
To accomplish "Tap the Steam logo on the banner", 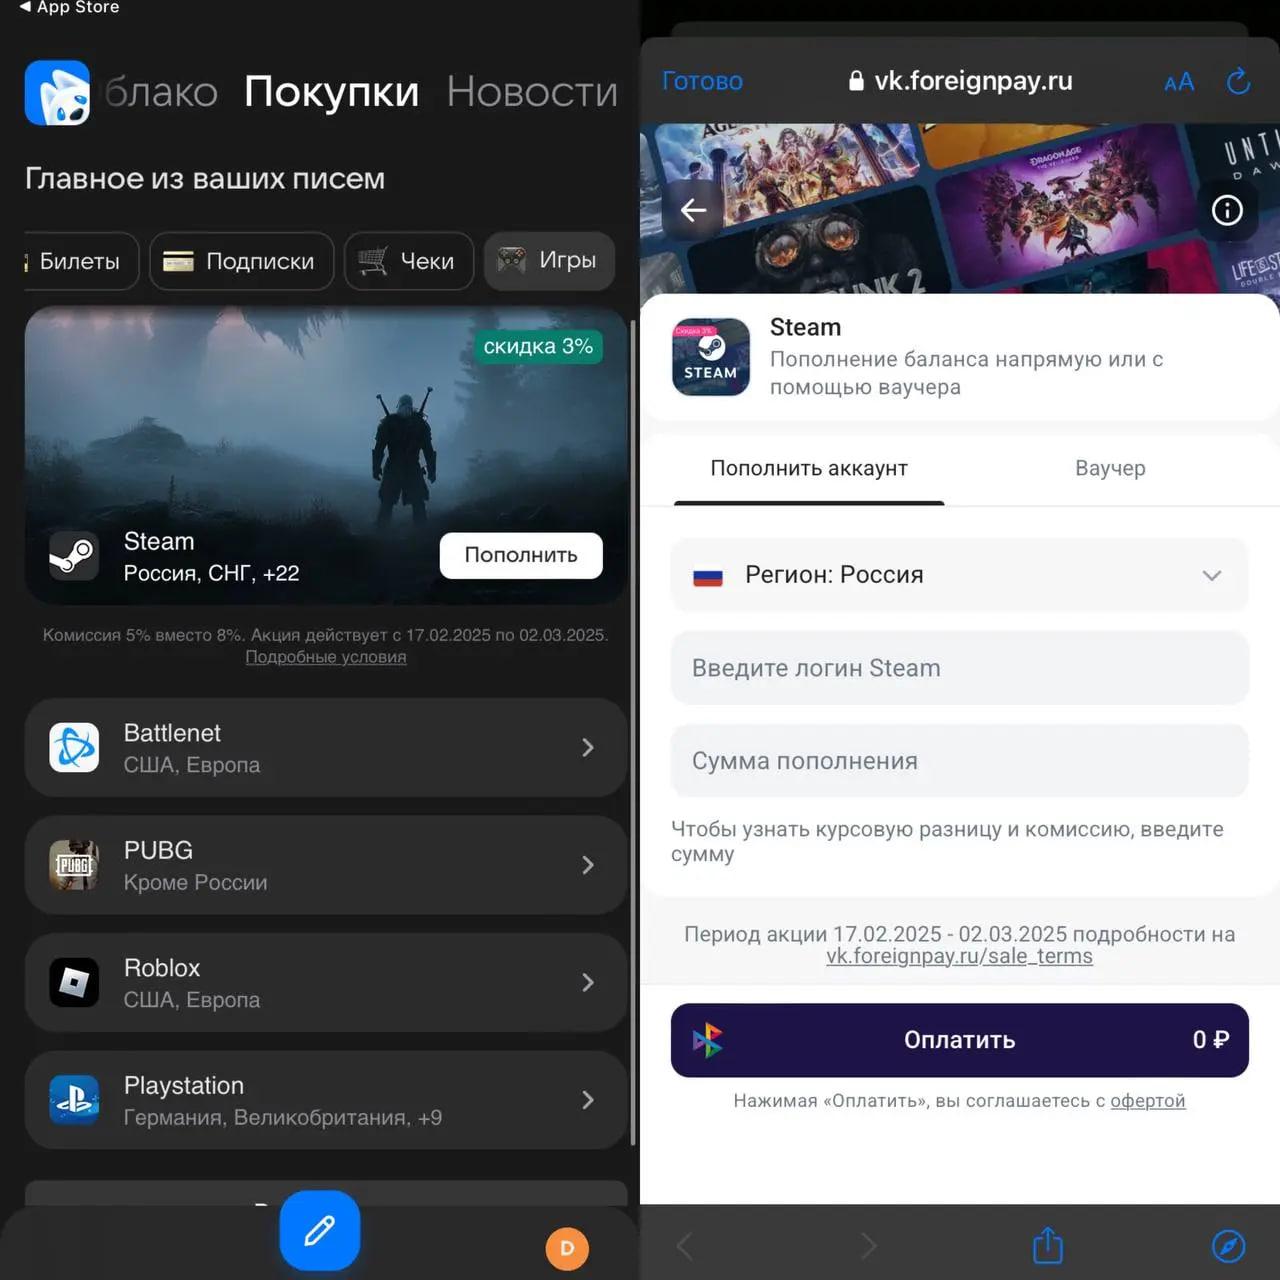I will coord(74,556).
